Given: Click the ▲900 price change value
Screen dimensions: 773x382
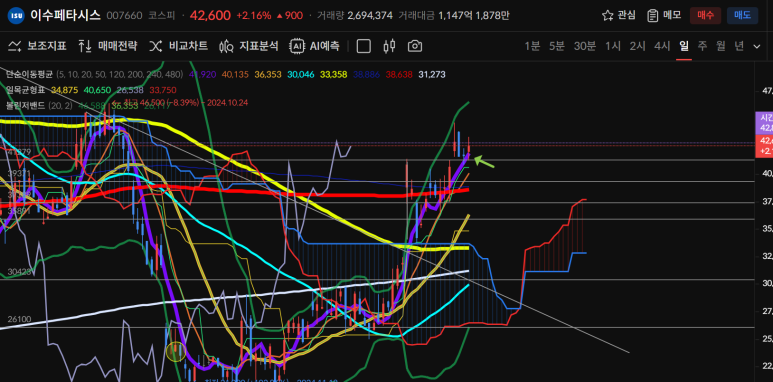Looking at the screenshot, I should click(289, 16).
